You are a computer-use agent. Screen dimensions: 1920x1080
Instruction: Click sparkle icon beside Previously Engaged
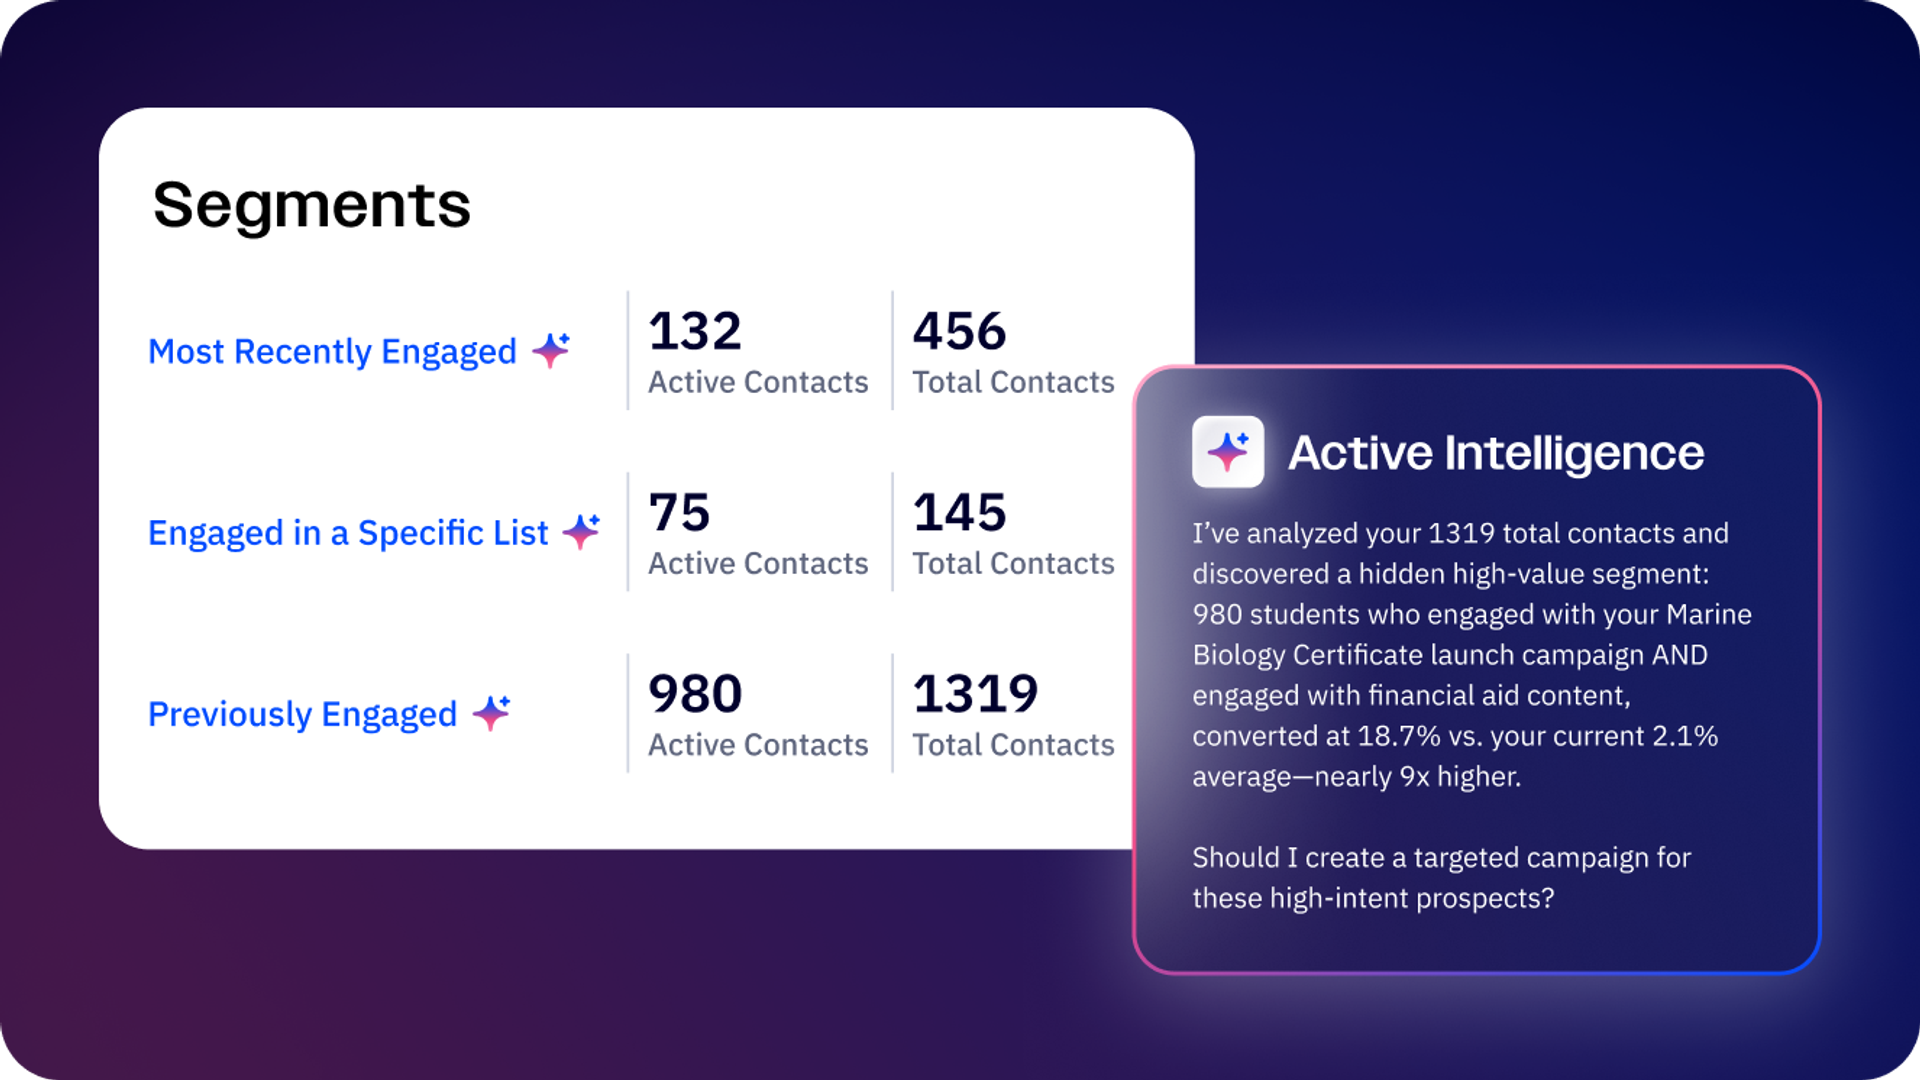pos(491,713)
